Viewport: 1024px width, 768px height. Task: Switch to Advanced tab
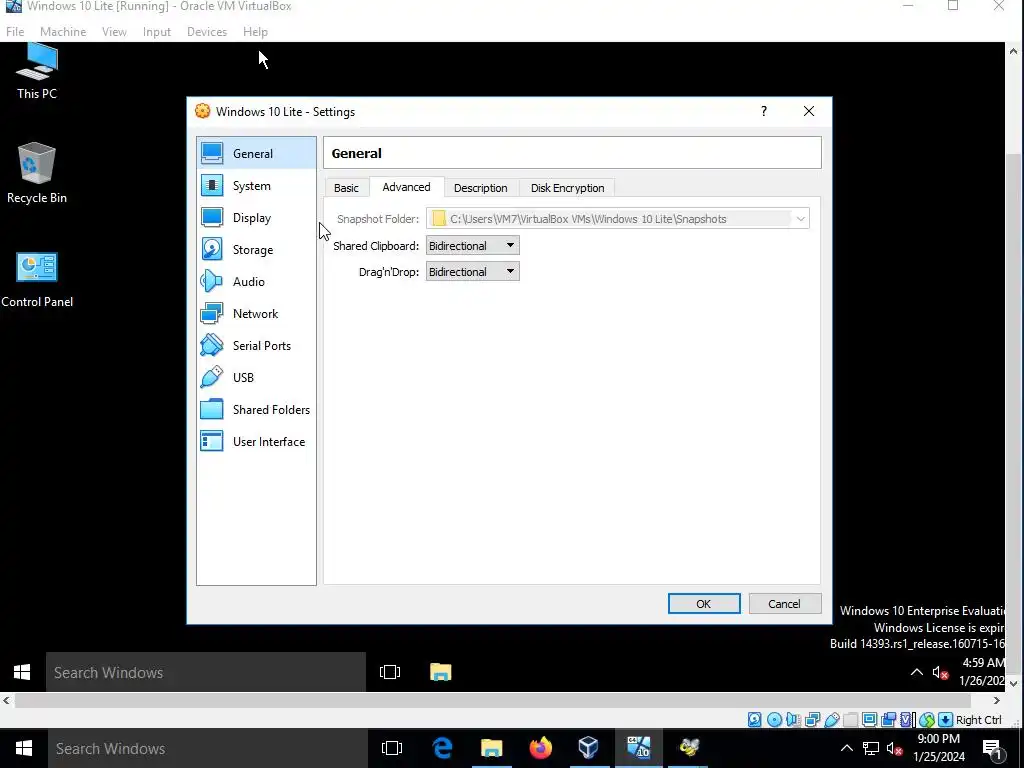406,187
